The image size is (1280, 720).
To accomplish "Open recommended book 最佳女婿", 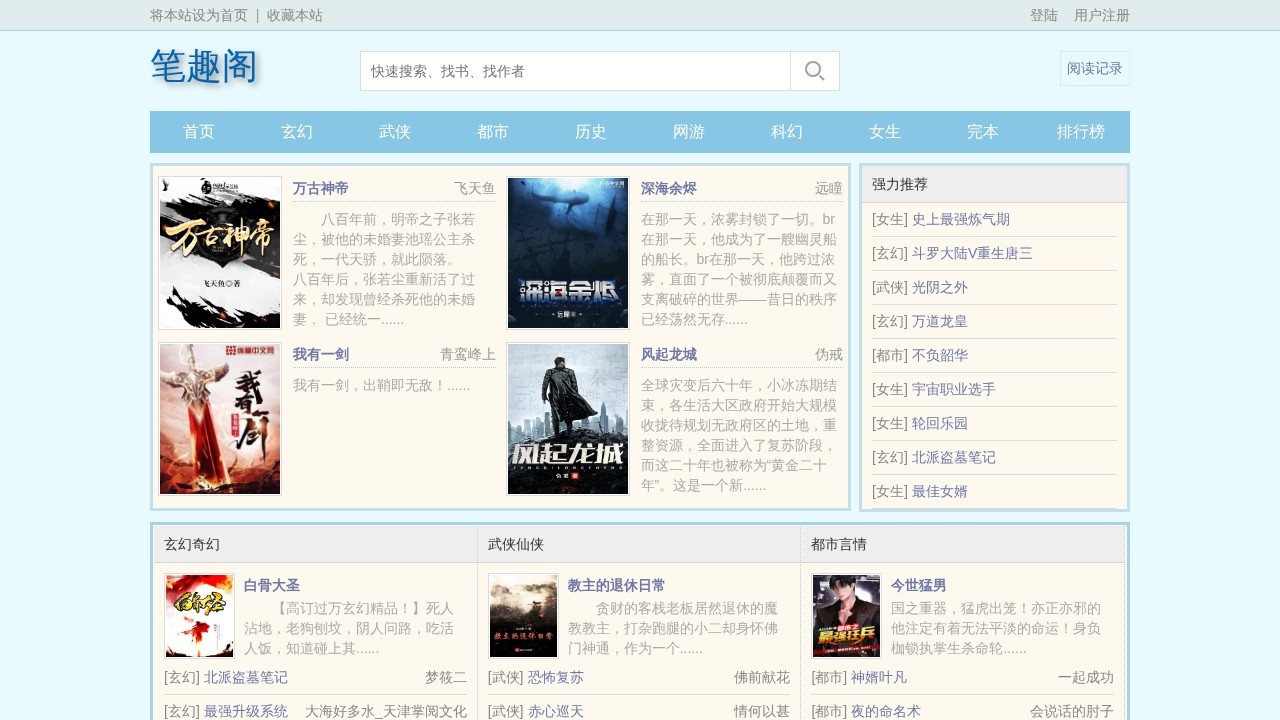I will (940, 491).
